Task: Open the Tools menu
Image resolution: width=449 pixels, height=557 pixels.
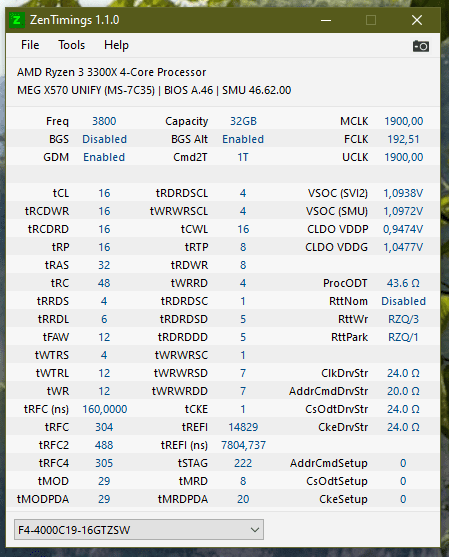Action: (72, 45)
